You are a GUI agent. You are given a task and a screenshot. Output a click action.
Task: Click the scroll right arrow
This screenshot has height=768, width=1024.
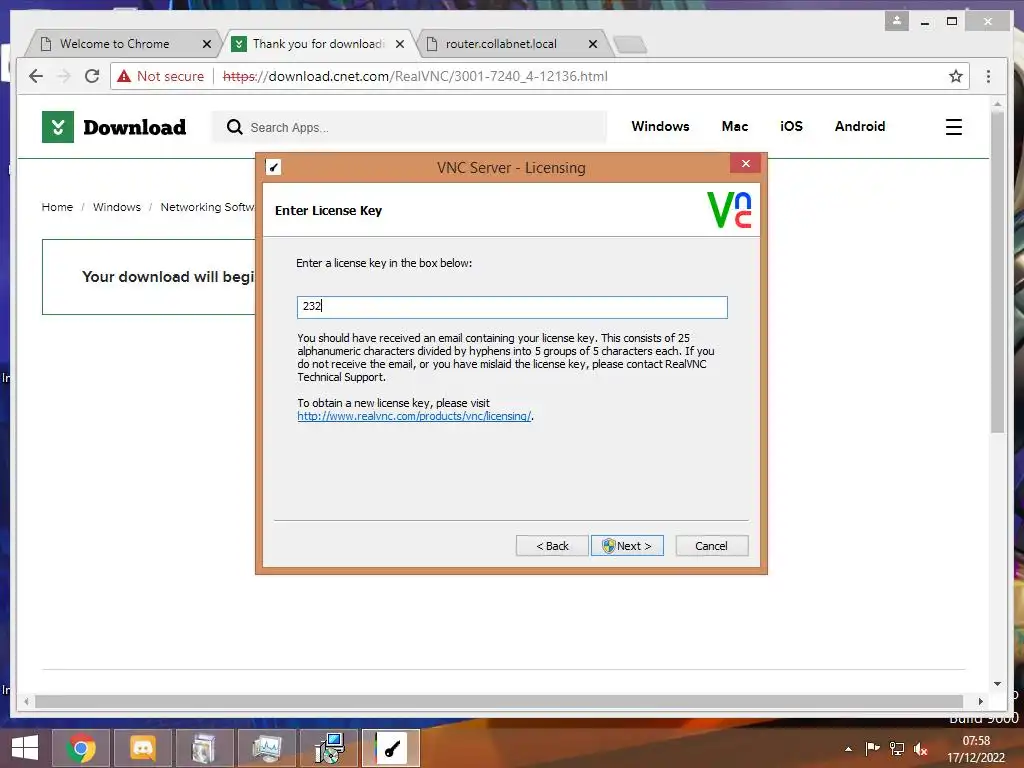click(980, 701)
